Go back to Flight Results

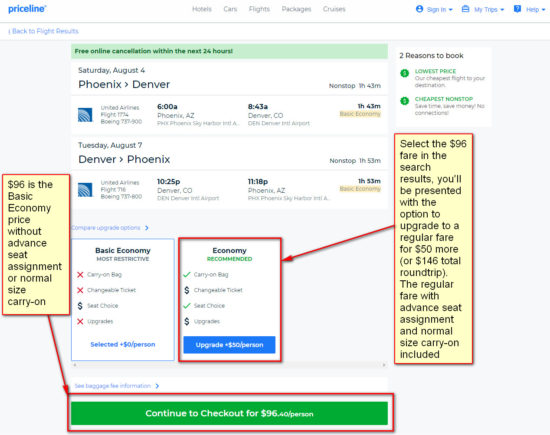[x=43, y=31]
